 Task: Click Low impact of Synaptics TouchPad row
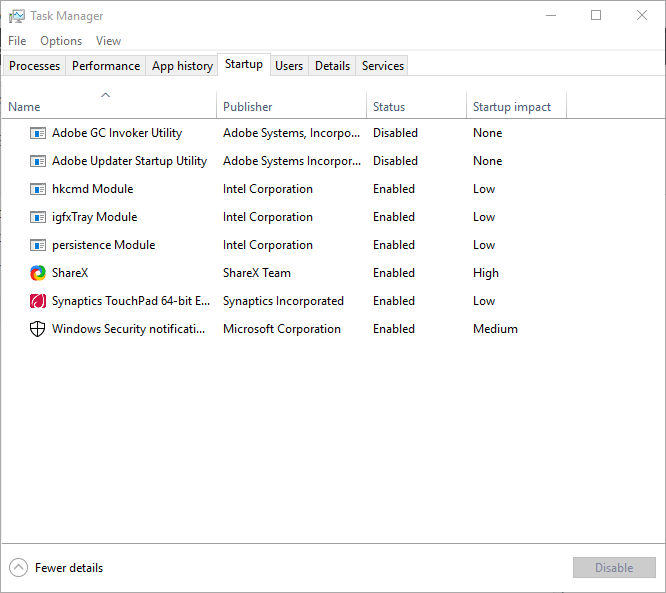(x=484, y=301)
